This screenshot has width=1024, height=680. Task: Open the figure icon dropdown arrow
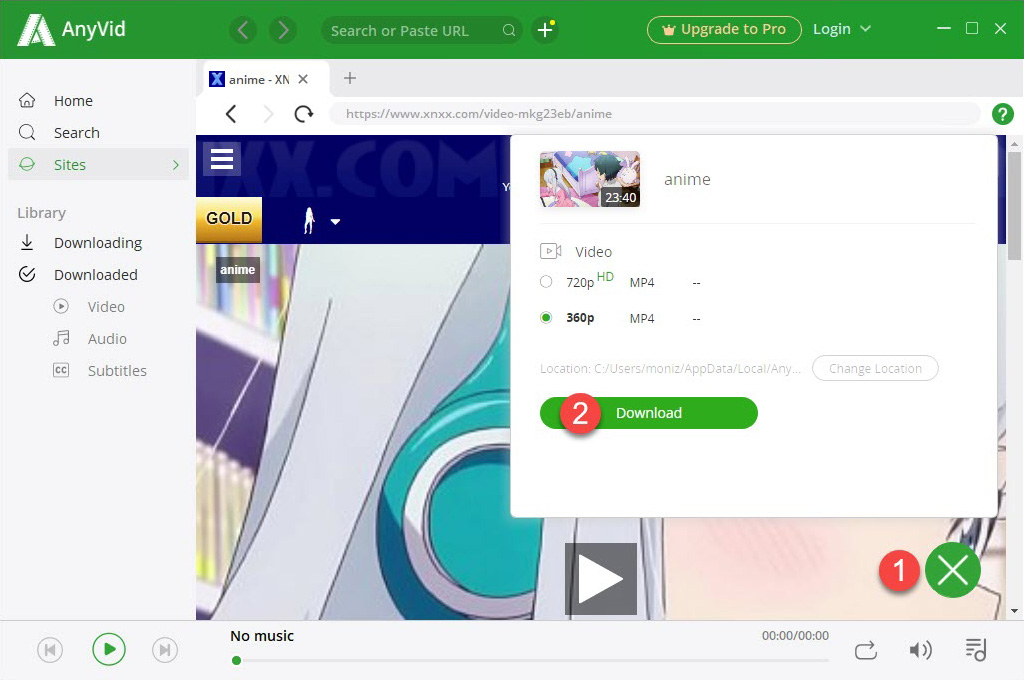tap(336, 221)
